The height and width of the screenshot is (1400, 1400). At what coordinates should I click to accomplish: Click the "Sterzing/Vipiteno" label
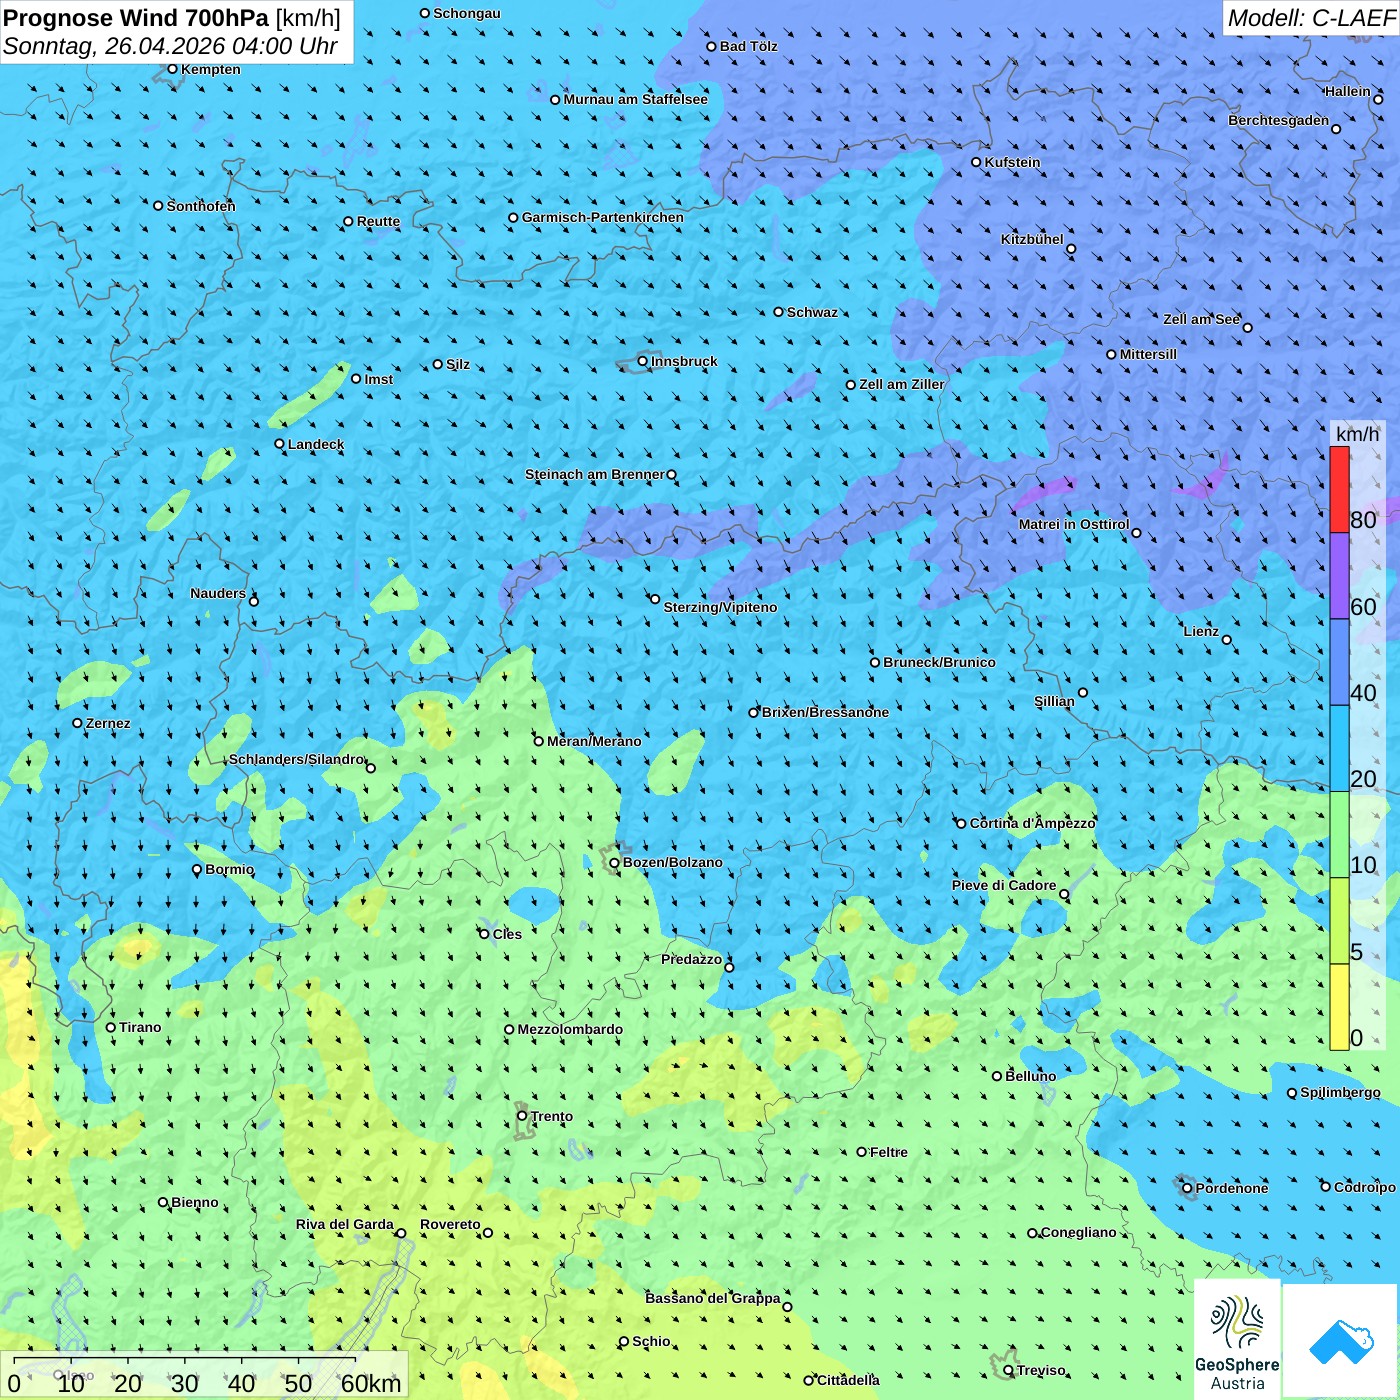pos(720,607)
